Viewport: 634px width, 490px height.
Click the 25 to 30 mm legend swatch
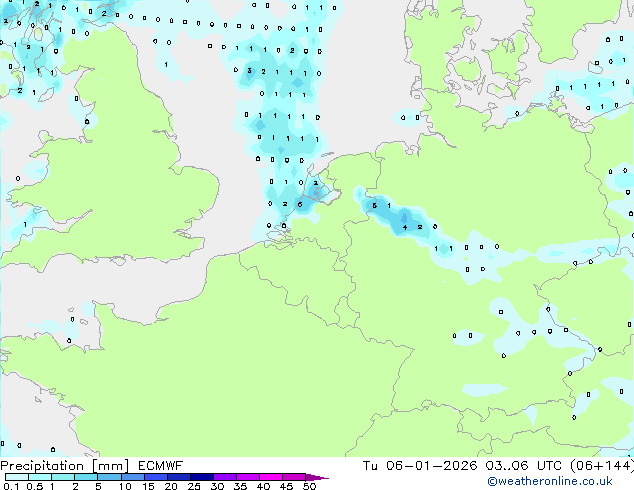[x=201, y=477]
